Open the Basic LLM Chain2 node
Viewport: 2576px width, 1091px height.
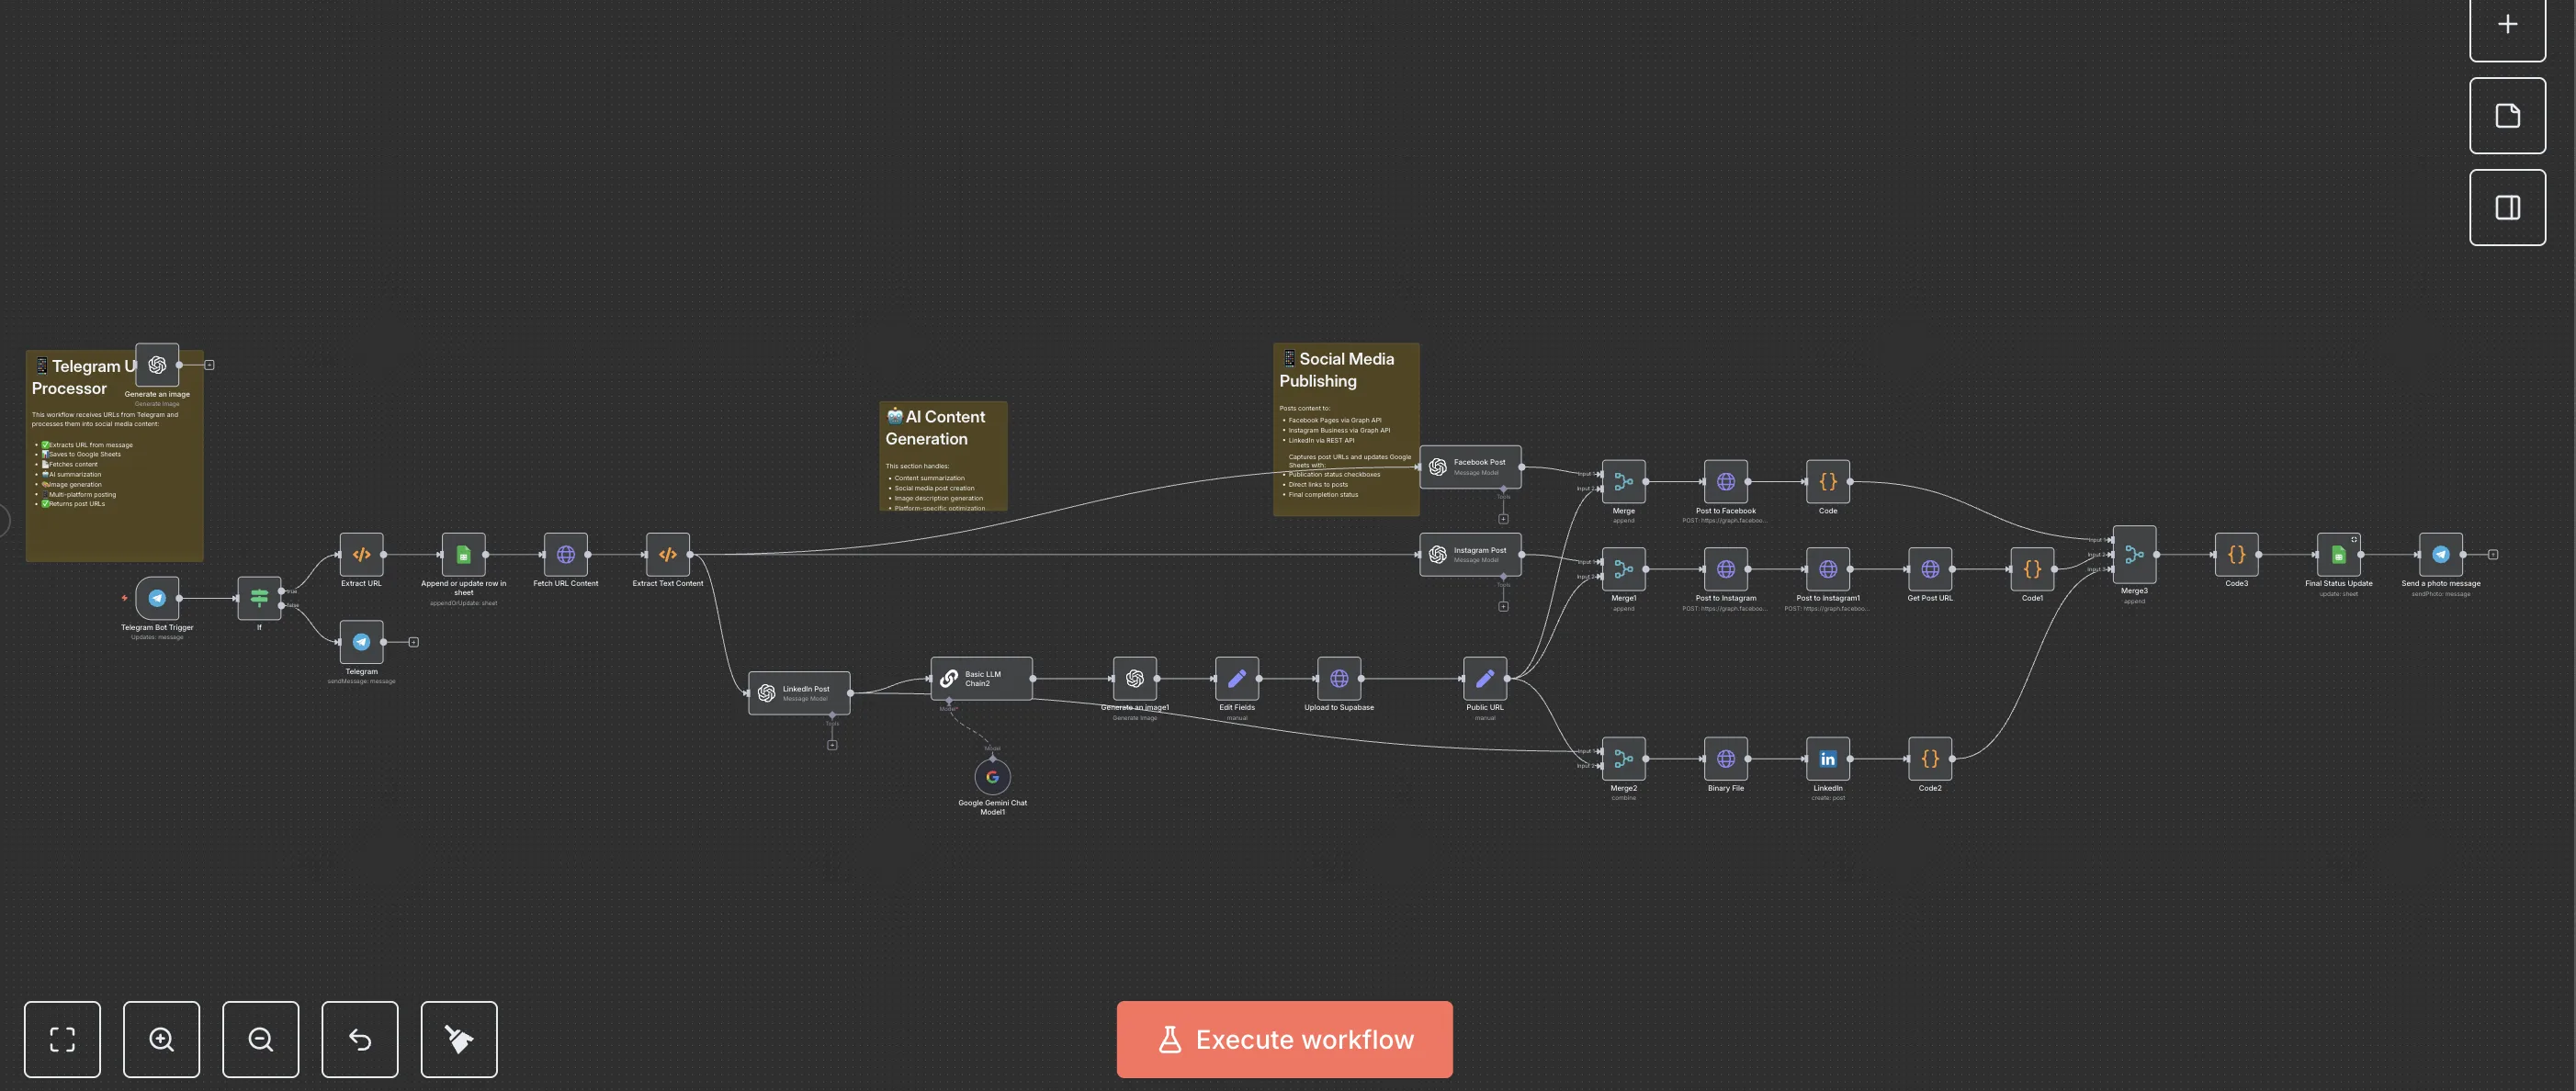click(981, 678)
